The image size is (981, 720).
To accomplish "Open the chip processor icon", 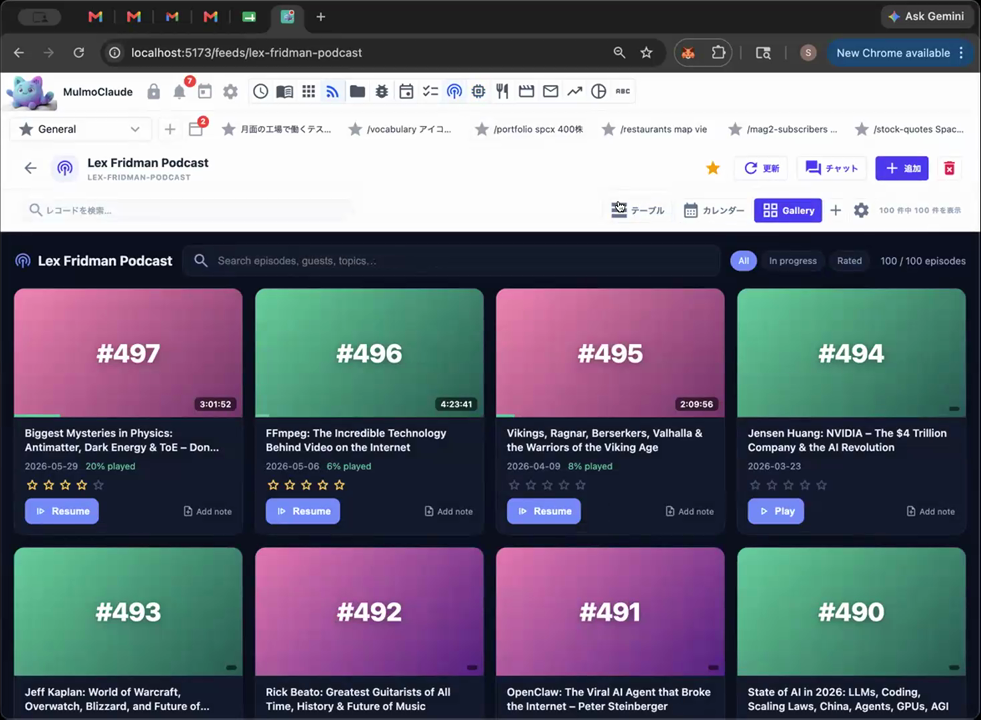I will coord(478,91).
